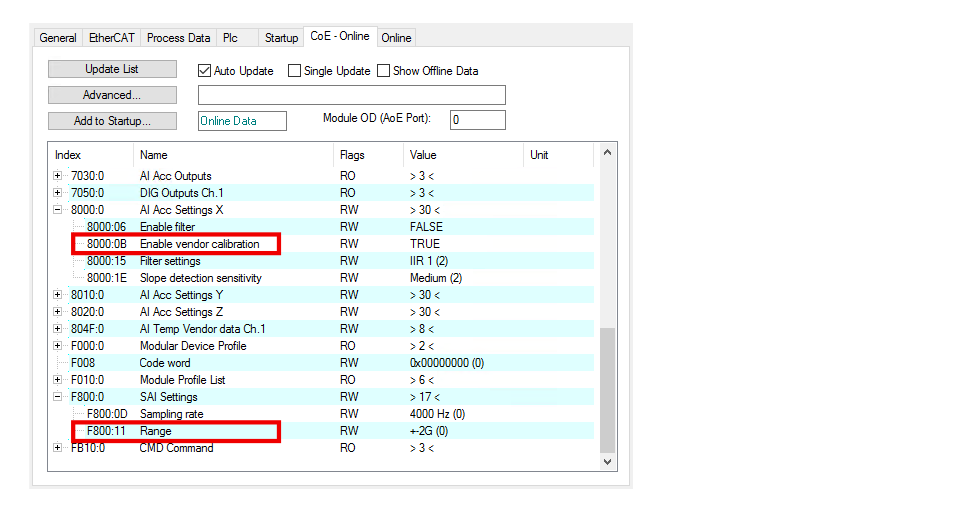Click the Update List button
The image size is (965, 512).
point(112,69)
